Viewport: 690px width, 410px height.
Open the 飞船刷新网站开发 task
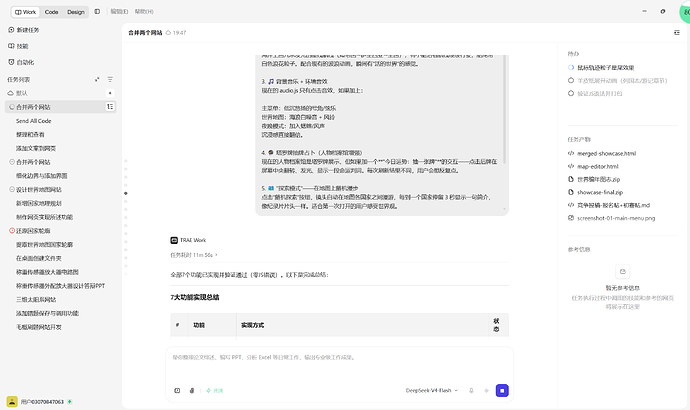coord(39,327)
